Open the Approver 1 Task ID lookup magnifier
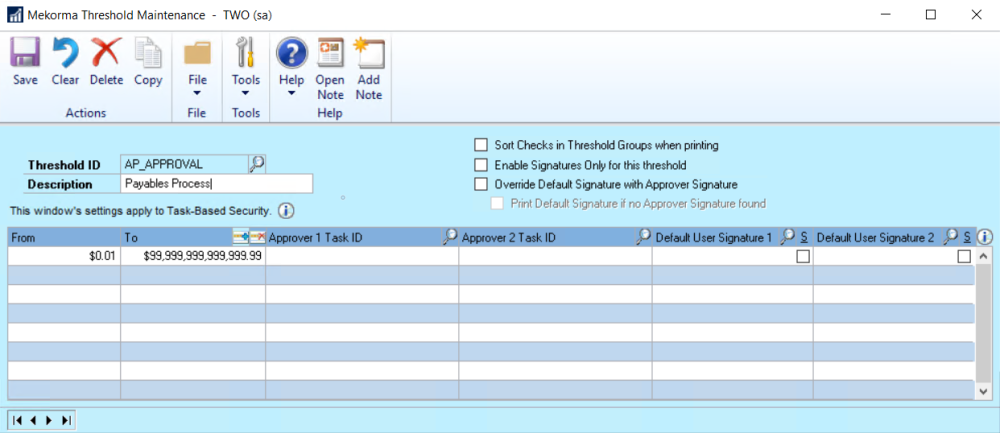 [x=450, y=237]
